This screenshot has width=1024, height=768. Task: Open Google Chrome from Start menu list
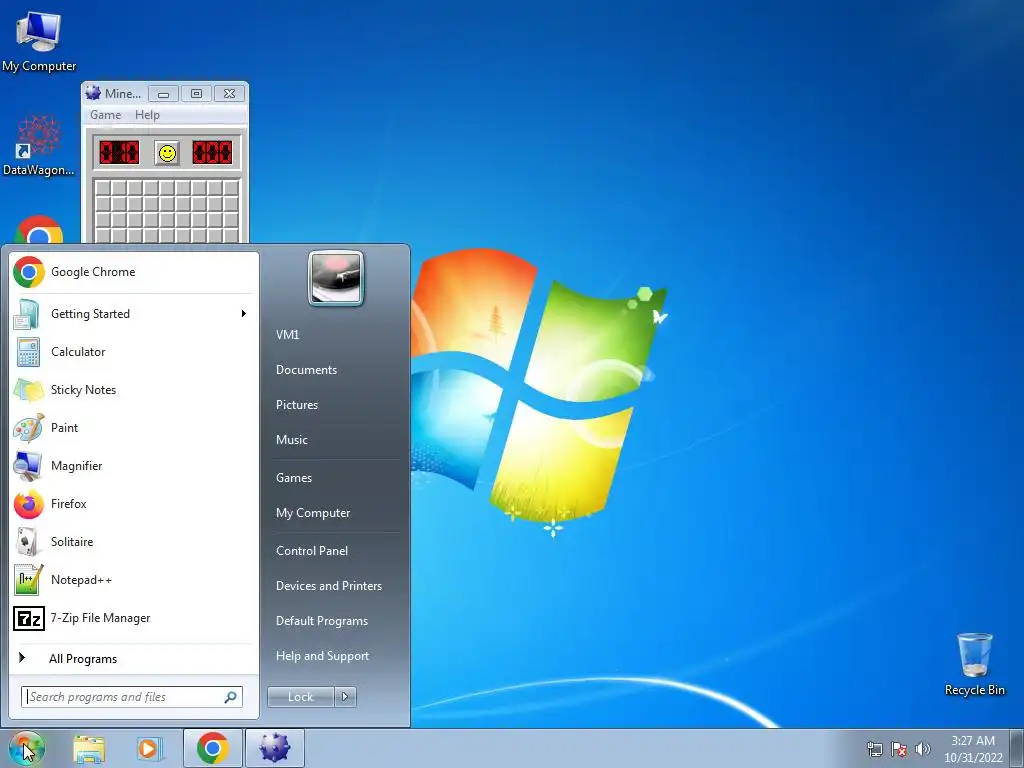point(134,272)
